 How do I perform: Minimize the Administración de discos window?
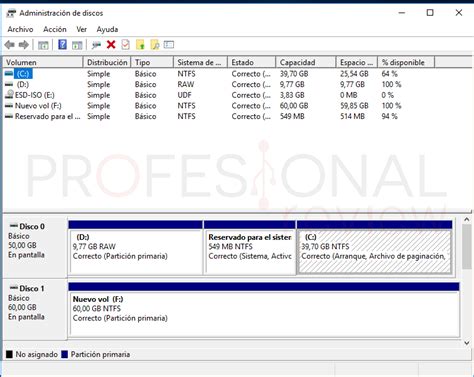(x=402, y=13)
